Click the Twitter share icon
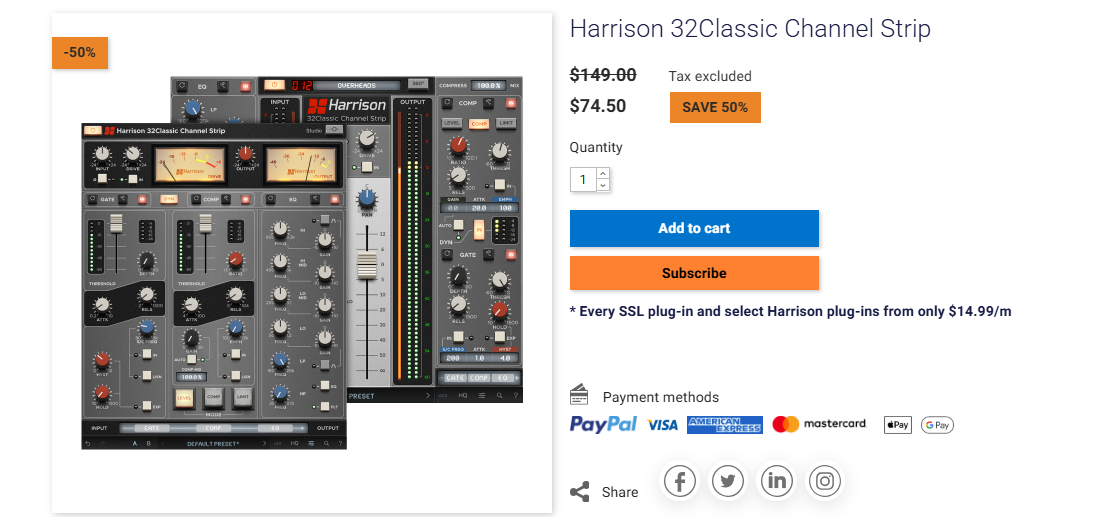 (x=727, y=481)
